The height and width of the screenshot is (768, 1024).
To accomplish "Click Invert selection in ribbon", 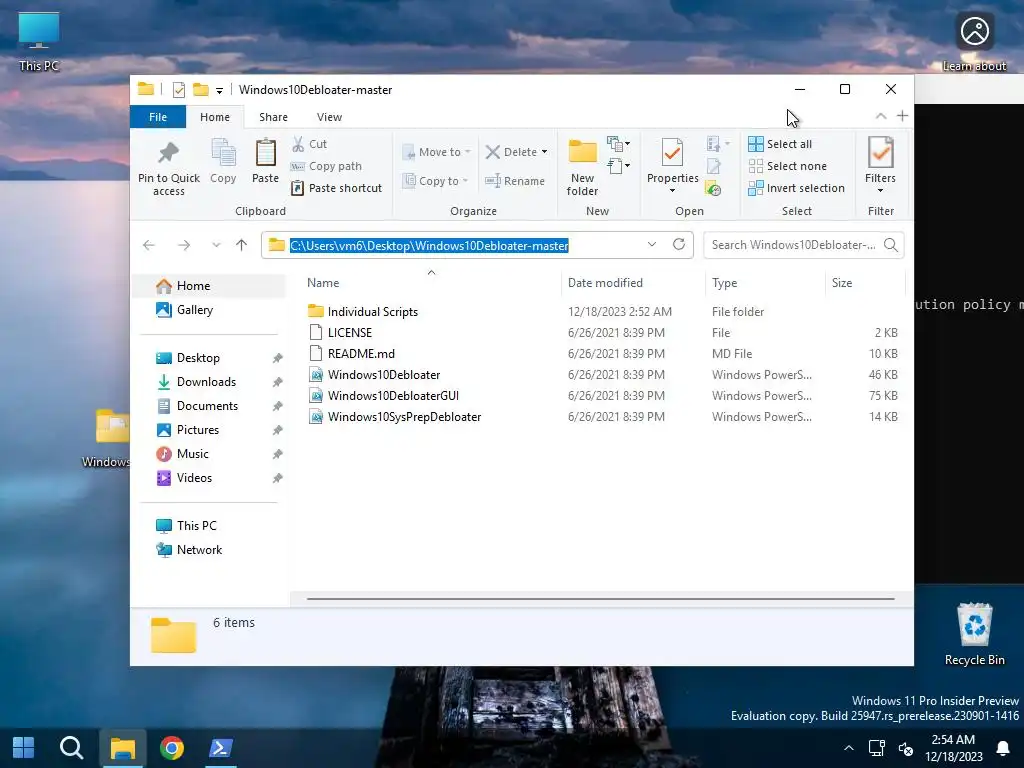I will 796,188.
